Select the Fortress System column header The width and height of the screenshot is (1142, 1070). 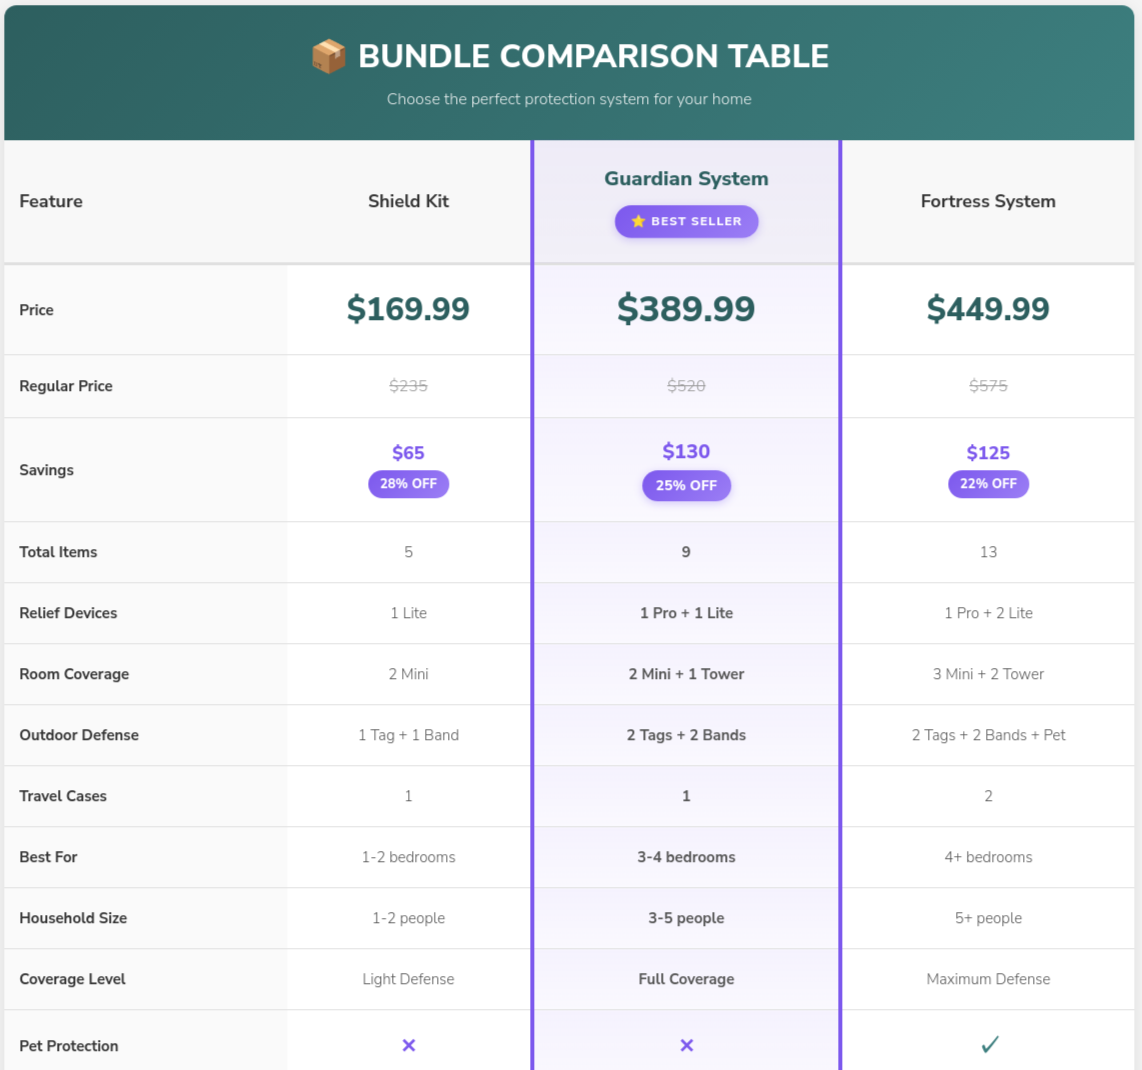[988, 201]
